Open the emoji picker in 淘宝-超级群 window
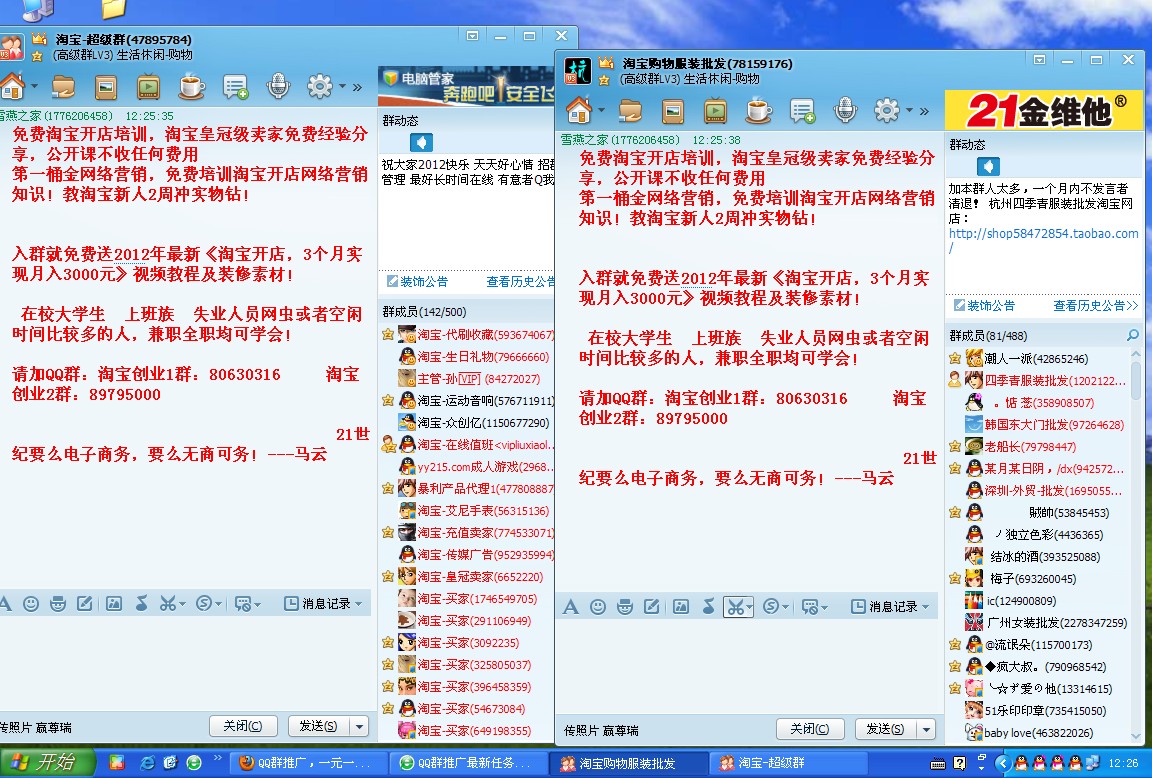The width and height of the screenshot is (1152, 778). click(x=31, y=604)
